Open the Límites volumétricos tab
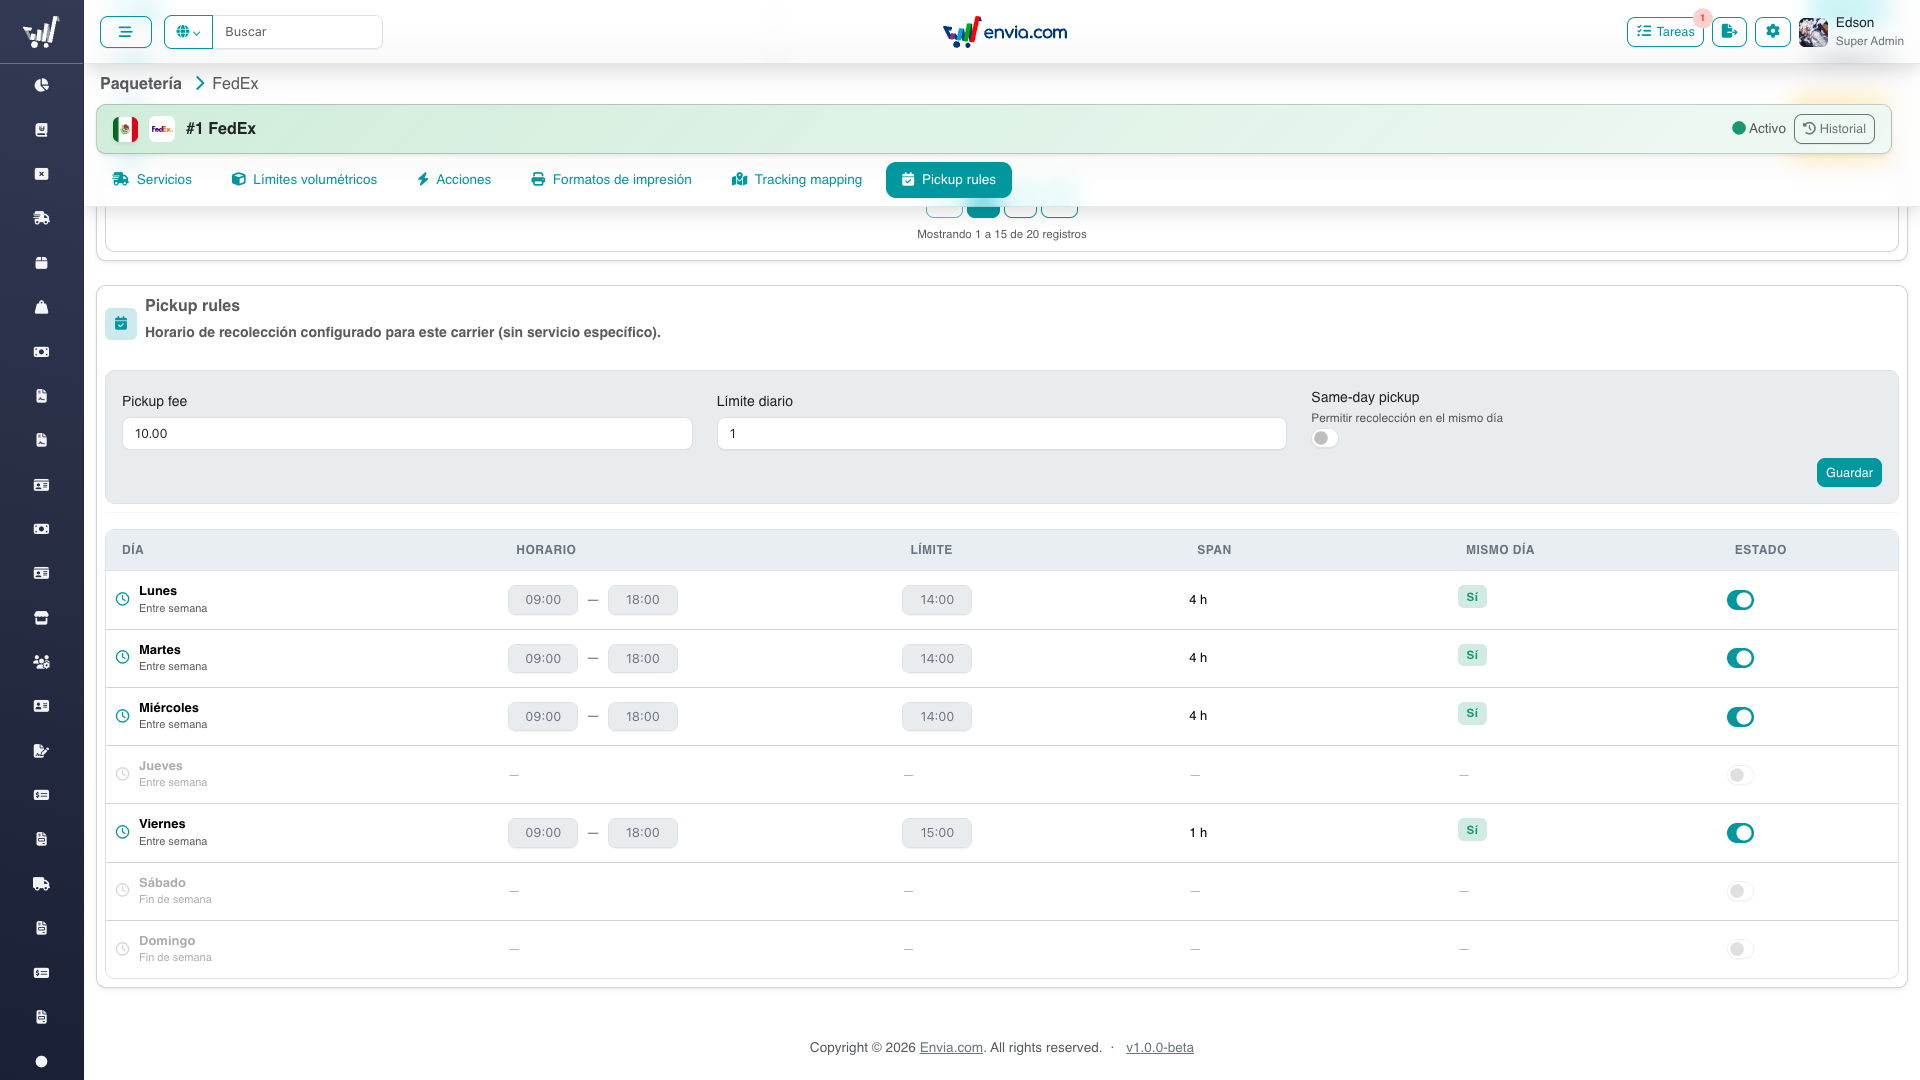Viewport: 1920px width, 1080px height. pyautogui.click(x=304, y=180)
